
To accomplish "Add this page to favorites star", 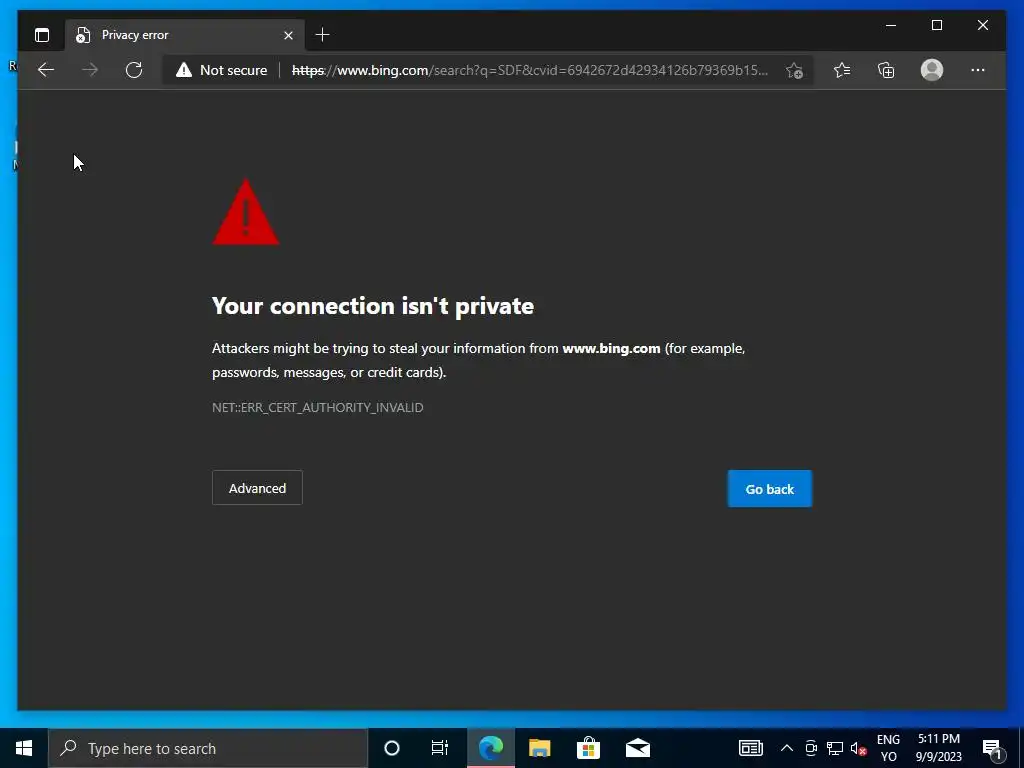I will coord(794,70).
